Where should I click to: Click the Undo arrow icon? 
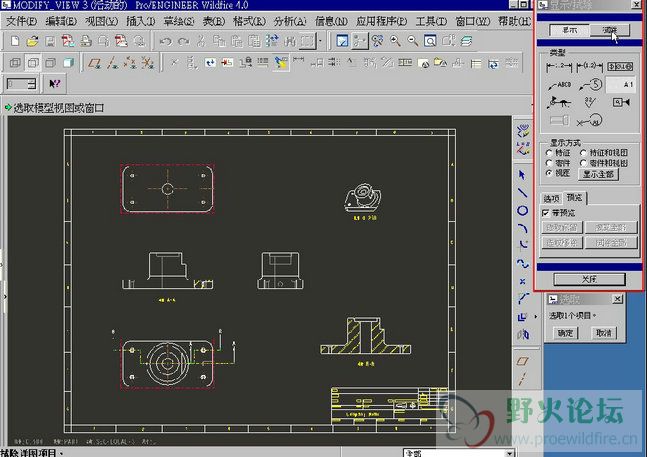tap(165, 41)
